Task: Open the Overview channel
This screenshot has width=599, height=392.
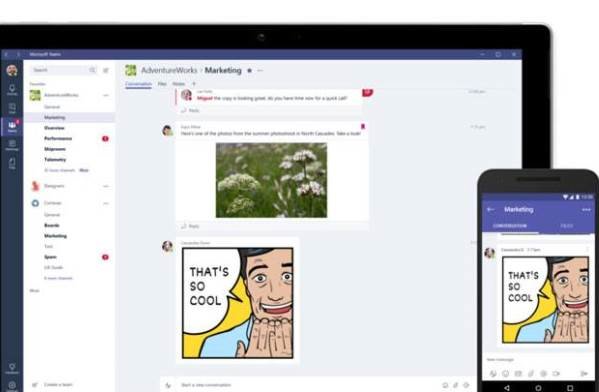Action: (x=55, y=128)
